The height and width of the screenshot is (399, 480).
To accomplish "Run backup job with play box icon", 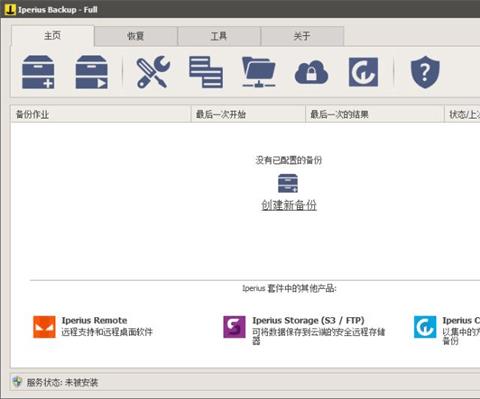I will 91,72.
